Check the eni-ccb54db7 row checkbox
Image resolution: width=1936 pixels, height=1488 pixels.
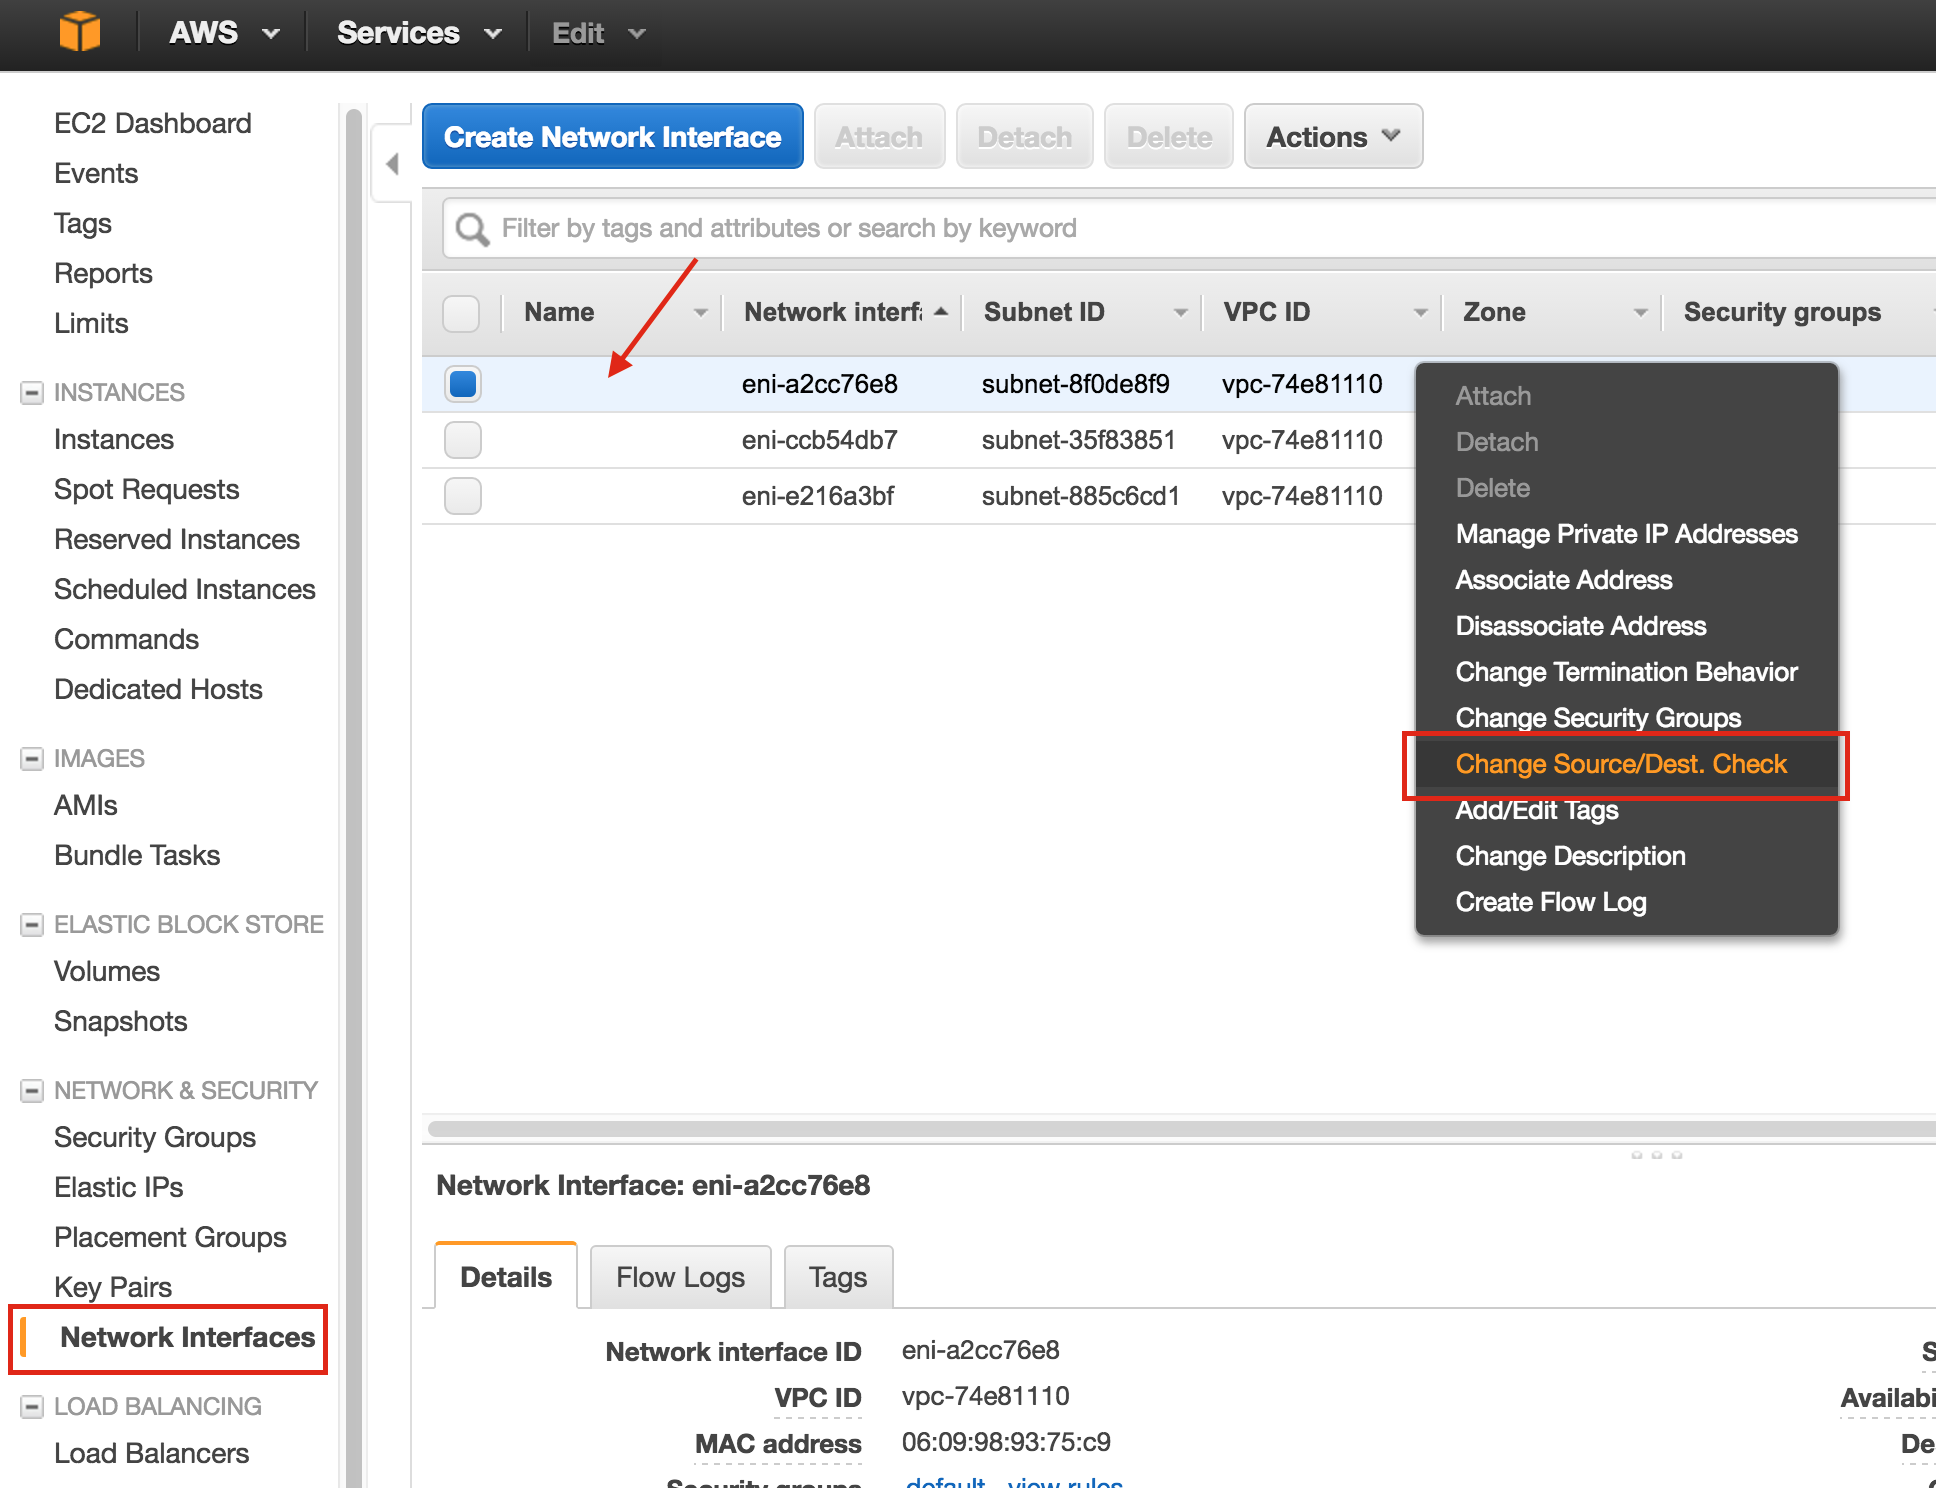[x=463, y=440]
